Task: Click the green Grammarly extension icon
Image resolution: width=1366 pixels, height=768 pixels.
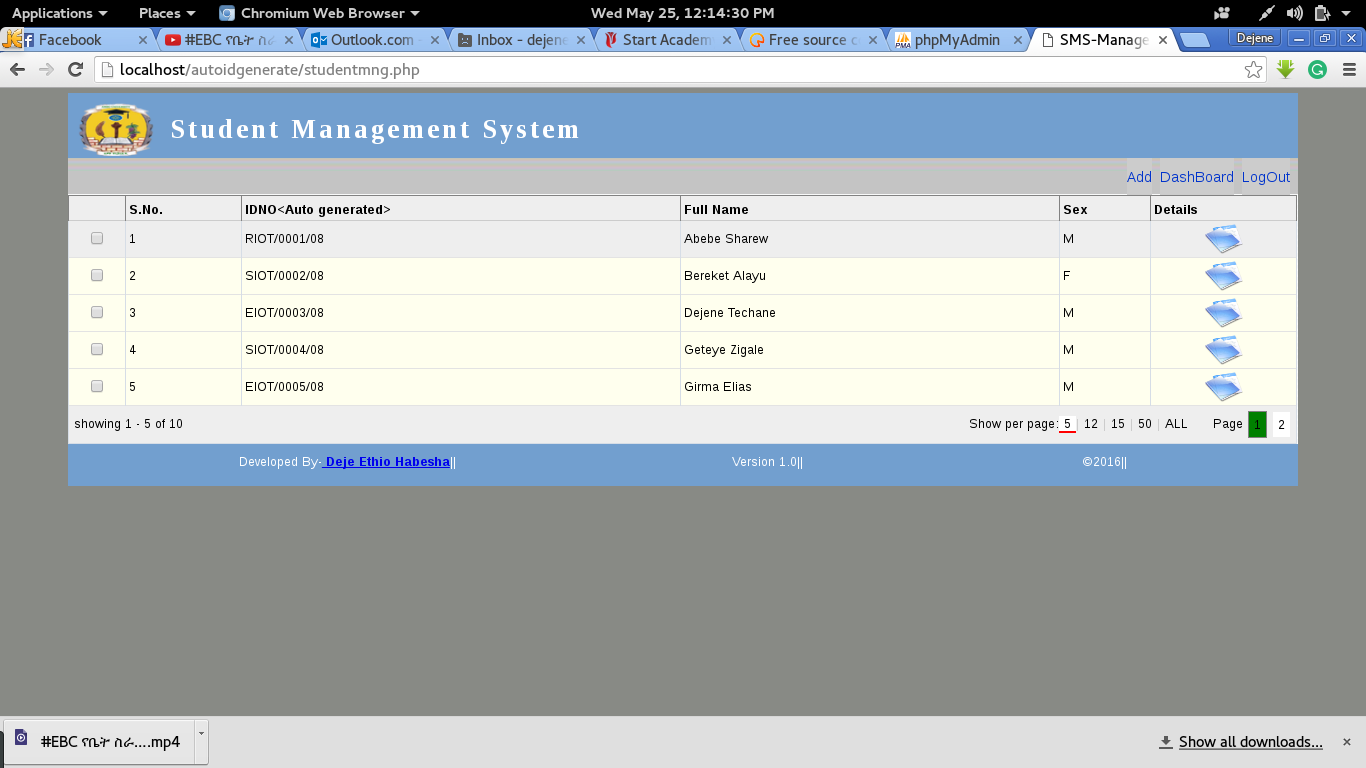Action: click(x=1317, y=70)
